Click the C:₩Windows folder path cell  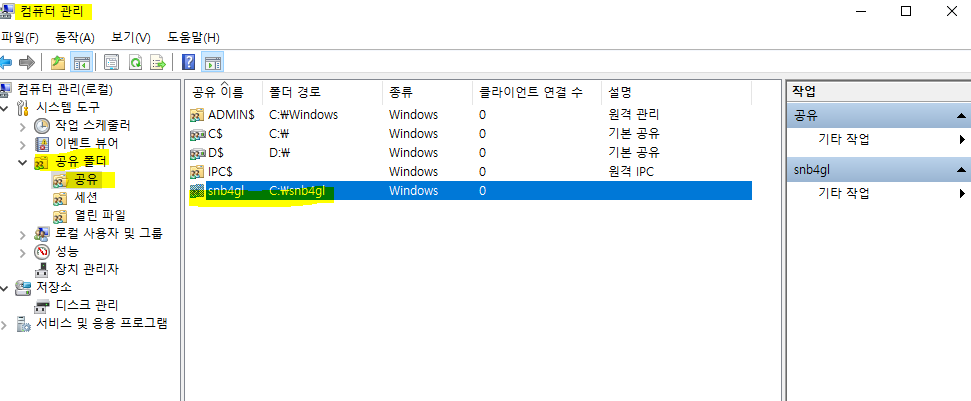[x=303, y=114]
